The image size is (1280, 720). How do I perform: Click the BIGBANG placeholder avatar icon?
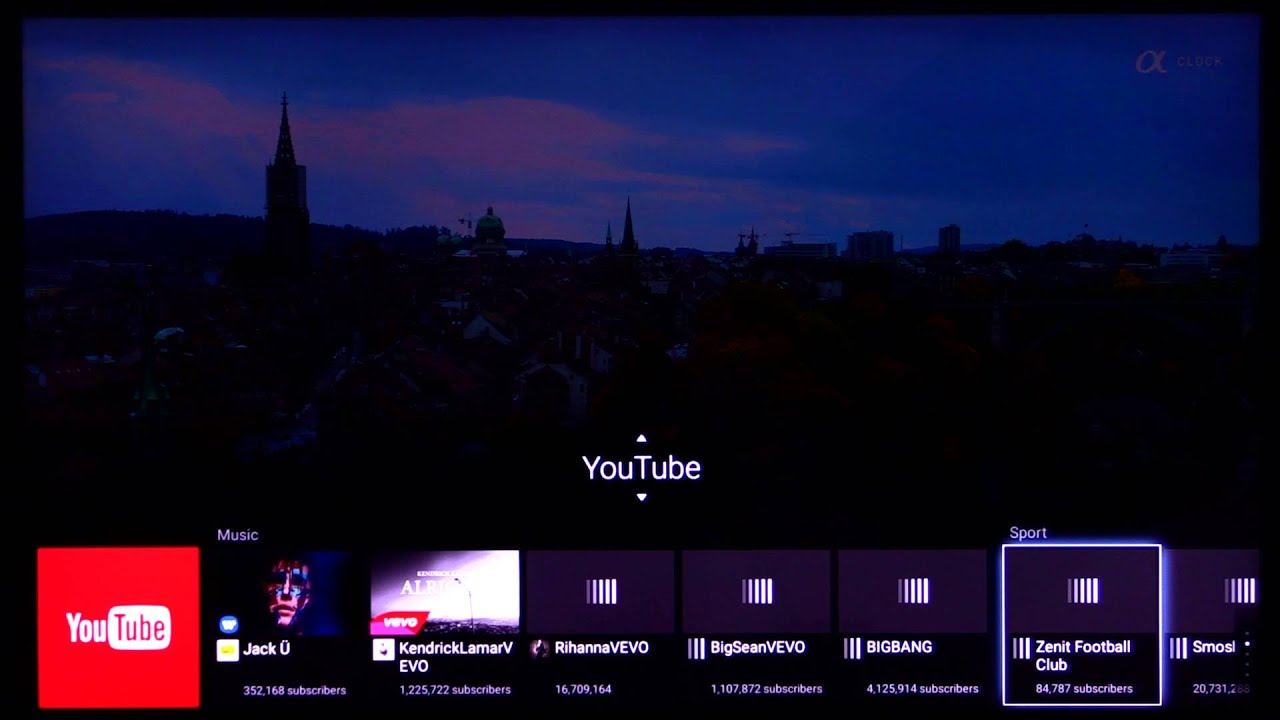852,649
